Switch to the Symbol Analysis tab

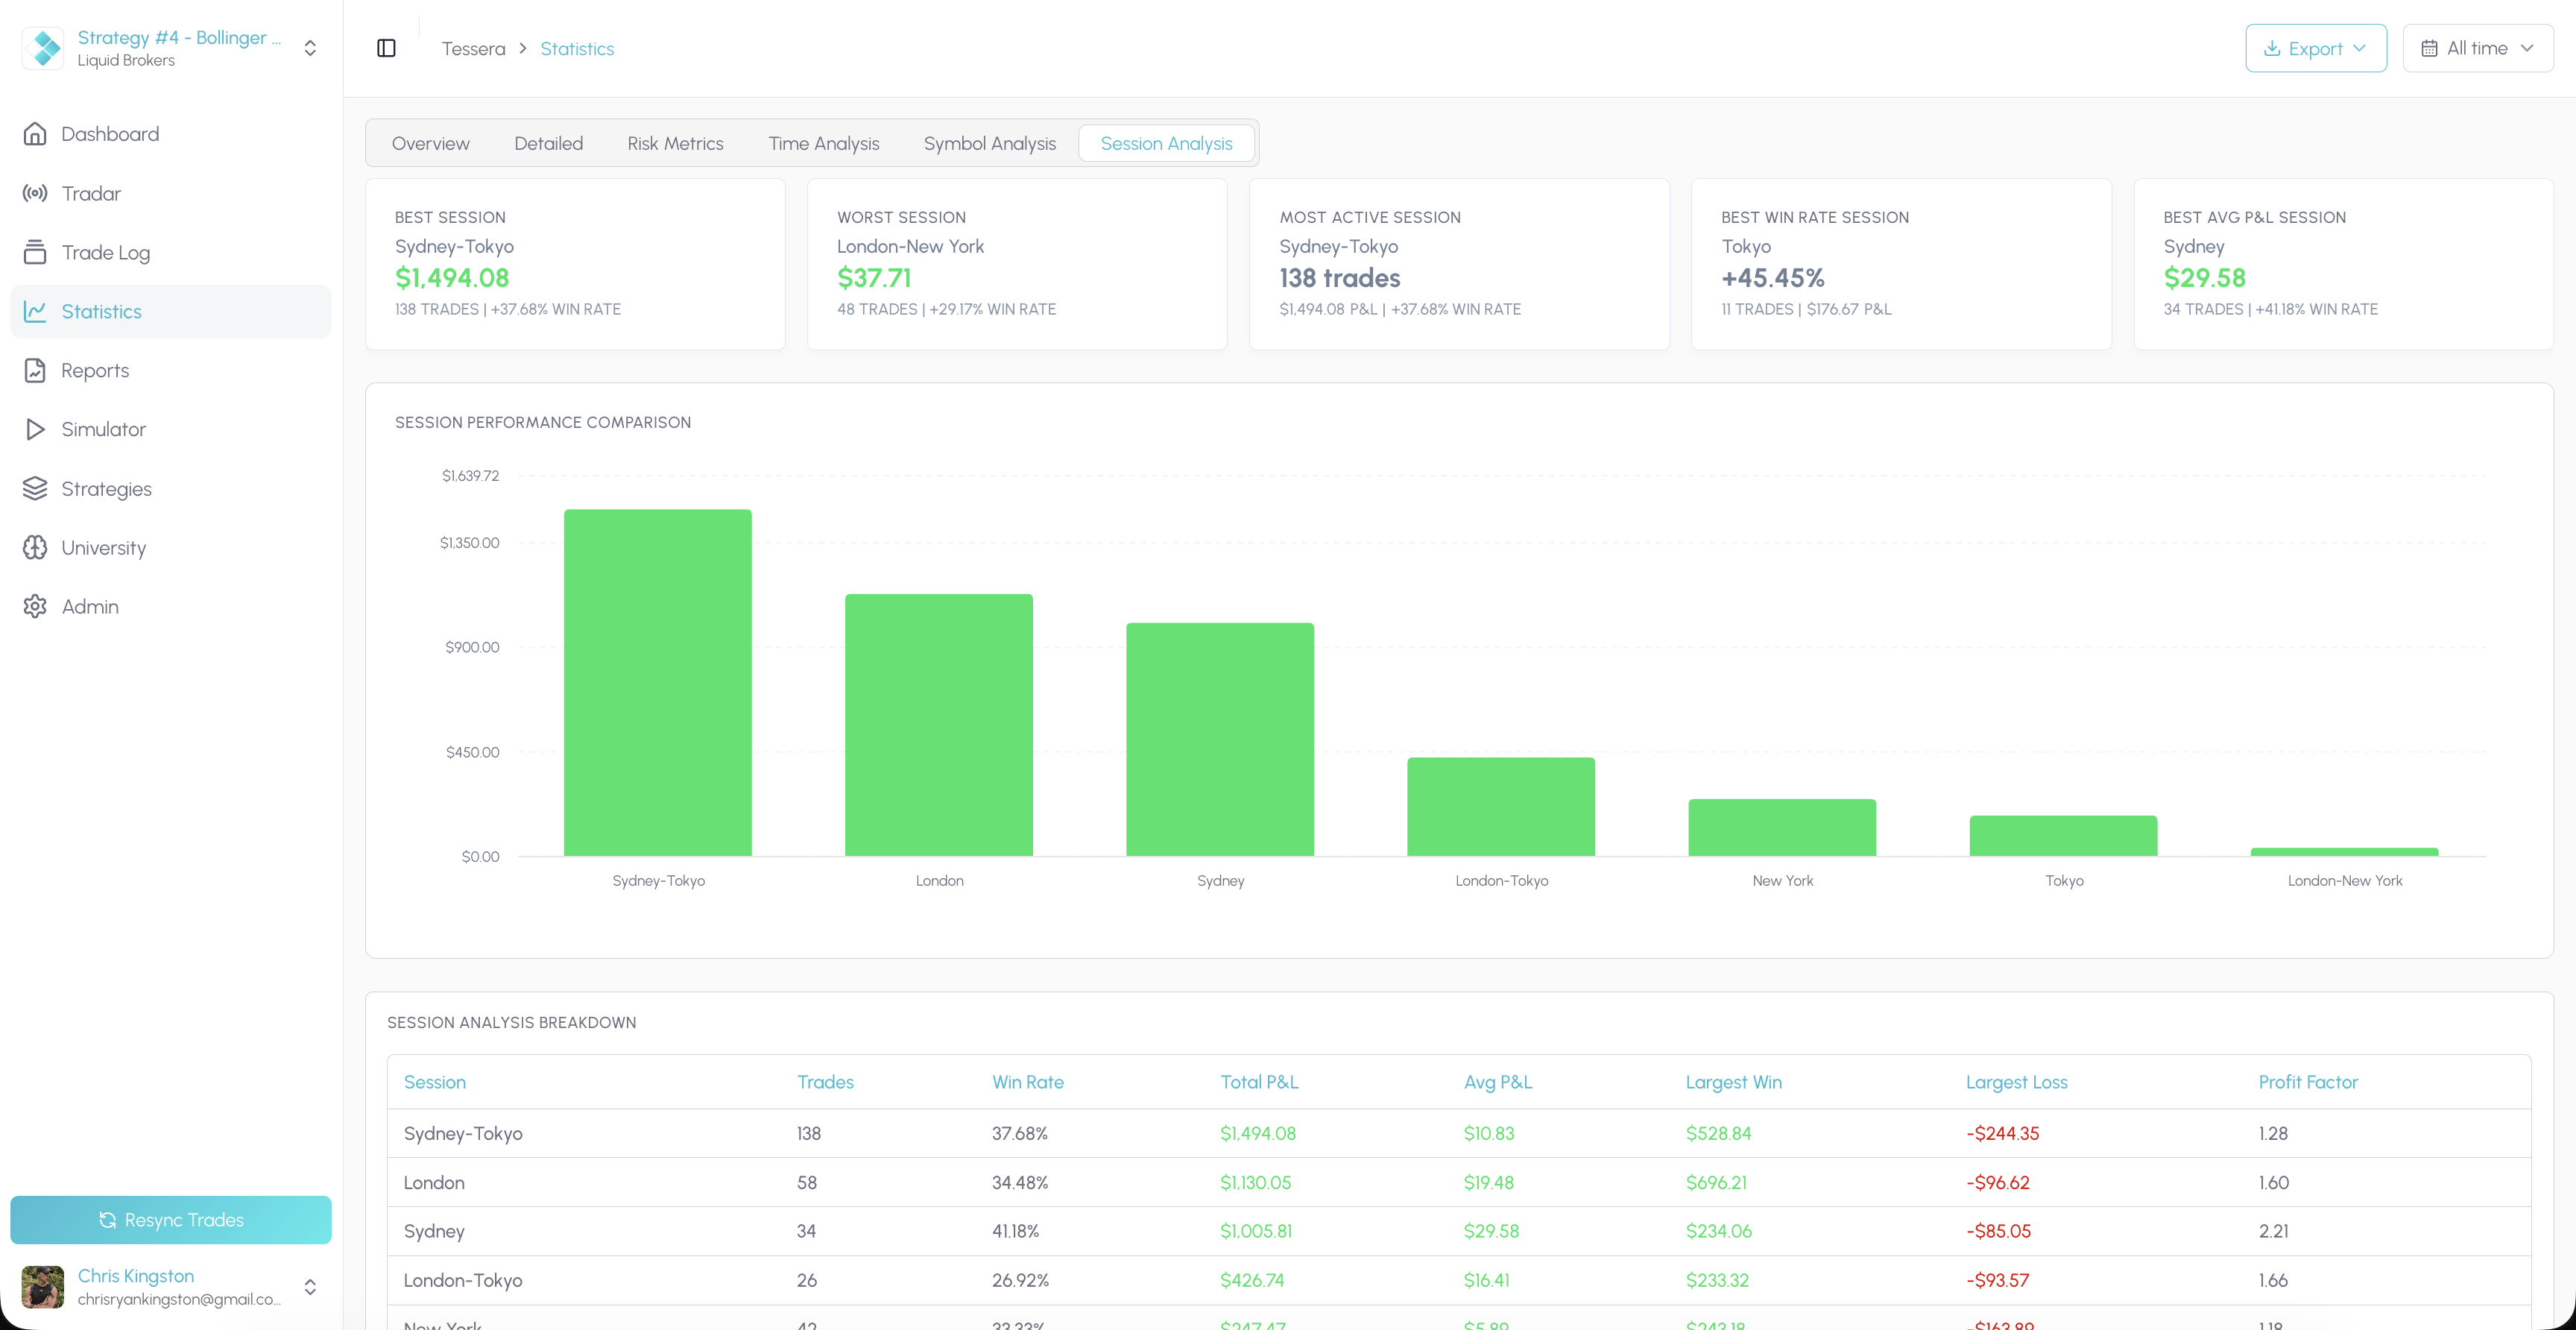pos(989,143)
